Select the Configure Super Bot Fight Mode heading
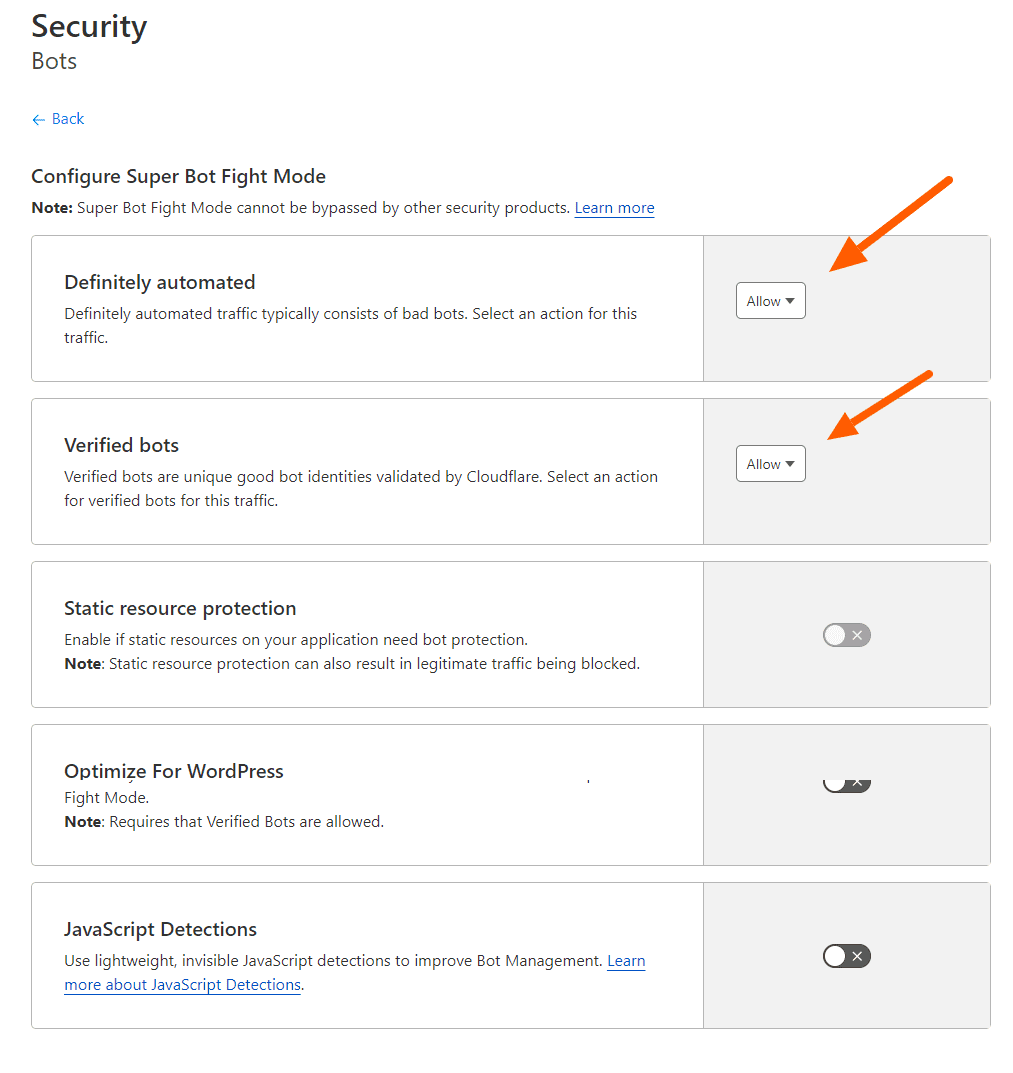Image resolution: width=1013 pixels, height=1073 pixels. point(178,176)
